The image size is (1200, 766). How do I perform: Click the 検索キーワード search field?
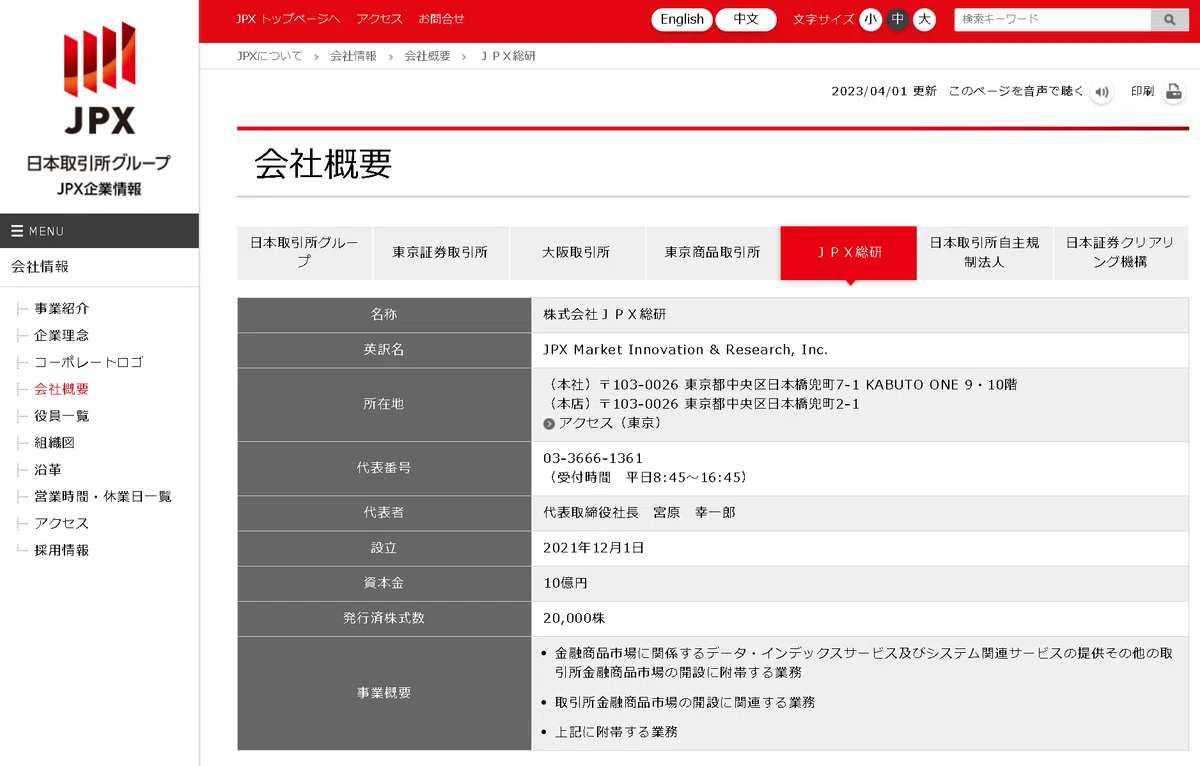click(x=1052, y=19)
